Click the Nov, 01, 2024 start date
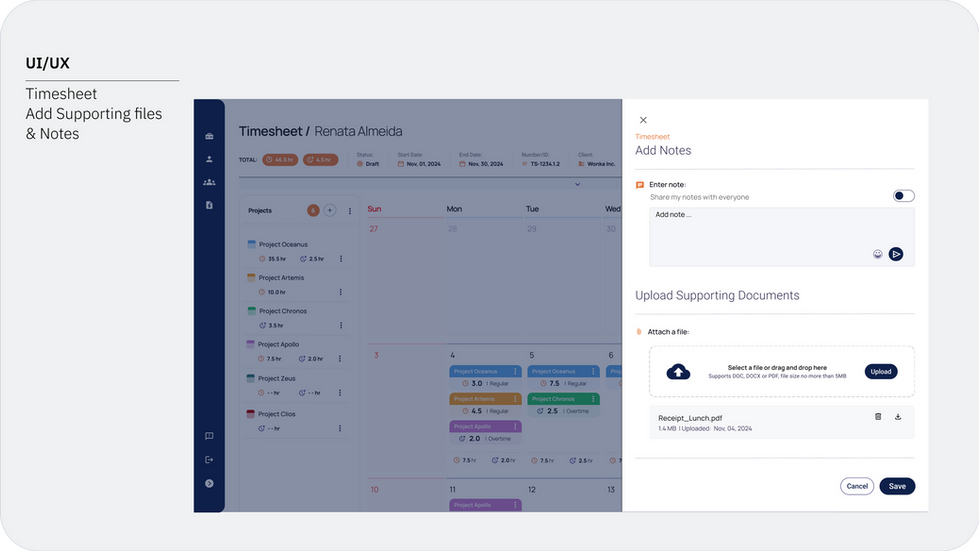Screen dimensions: 979x551 [x=423, y=164]
